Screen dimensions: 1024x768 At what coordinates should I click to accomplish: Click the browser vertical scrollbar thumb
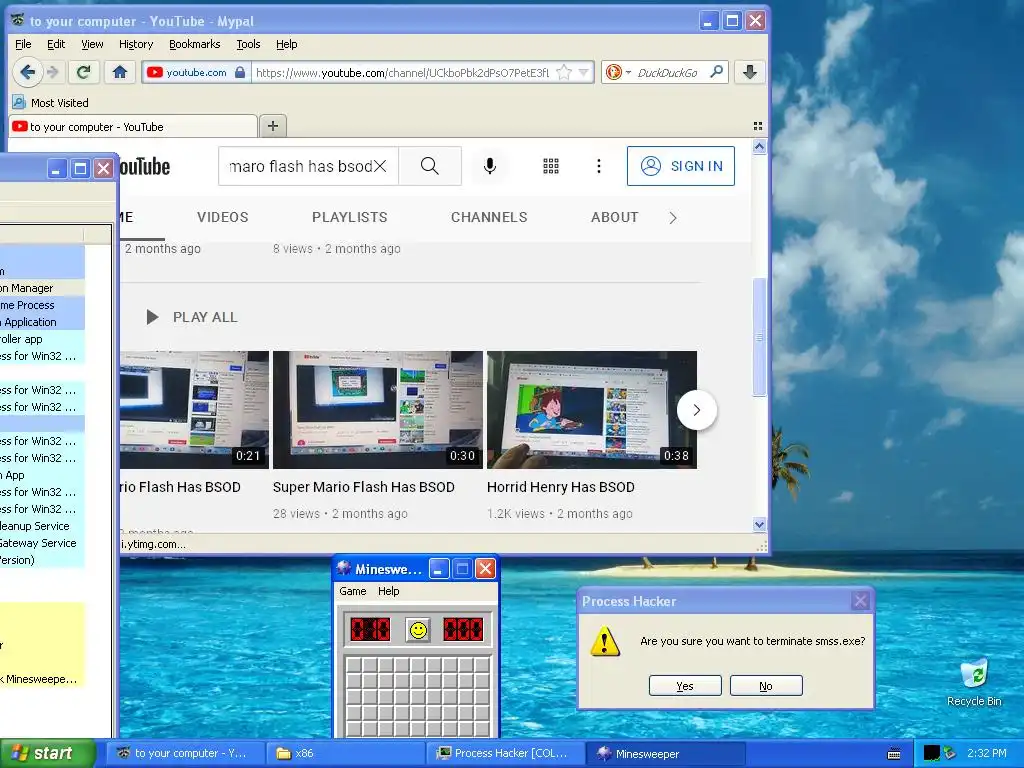tap(759, 337)
